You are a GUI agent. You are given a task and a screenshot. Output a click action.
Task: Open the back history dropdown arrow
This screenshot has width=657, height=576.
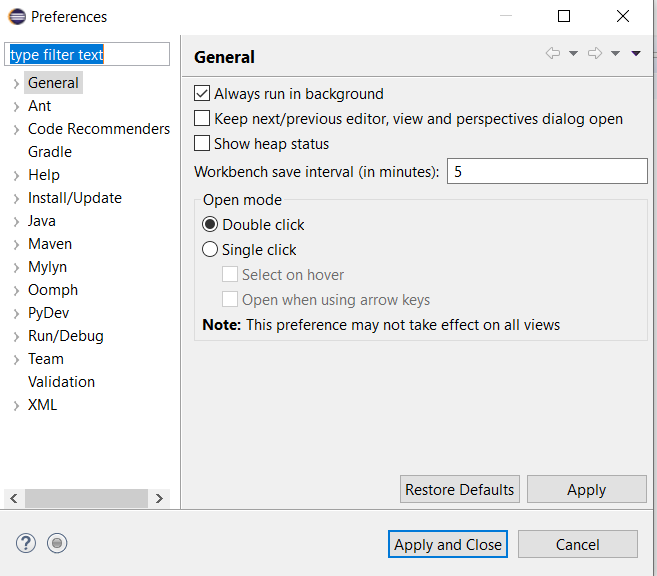(x=573, y=54)
